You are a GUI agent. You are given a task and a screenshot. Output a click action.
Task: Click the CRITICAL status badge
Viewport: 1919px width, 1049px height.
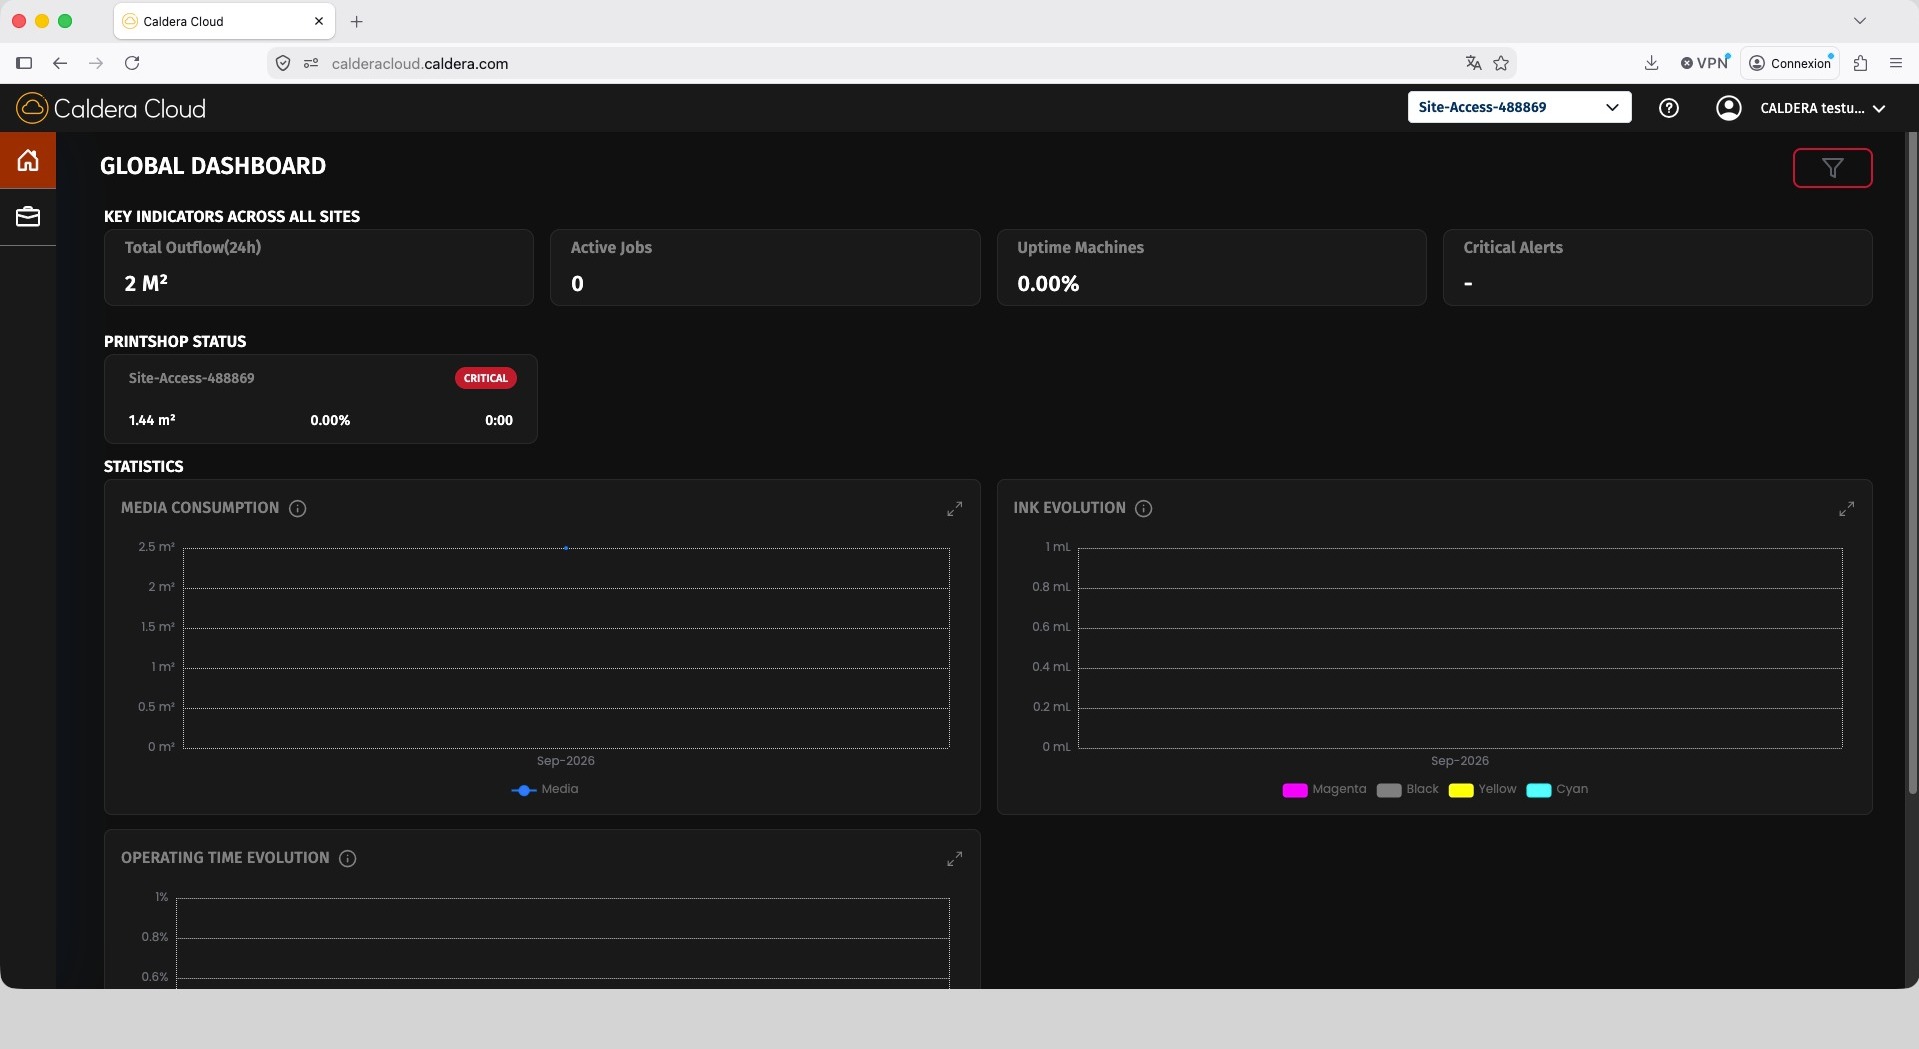(x=486, y=378)
